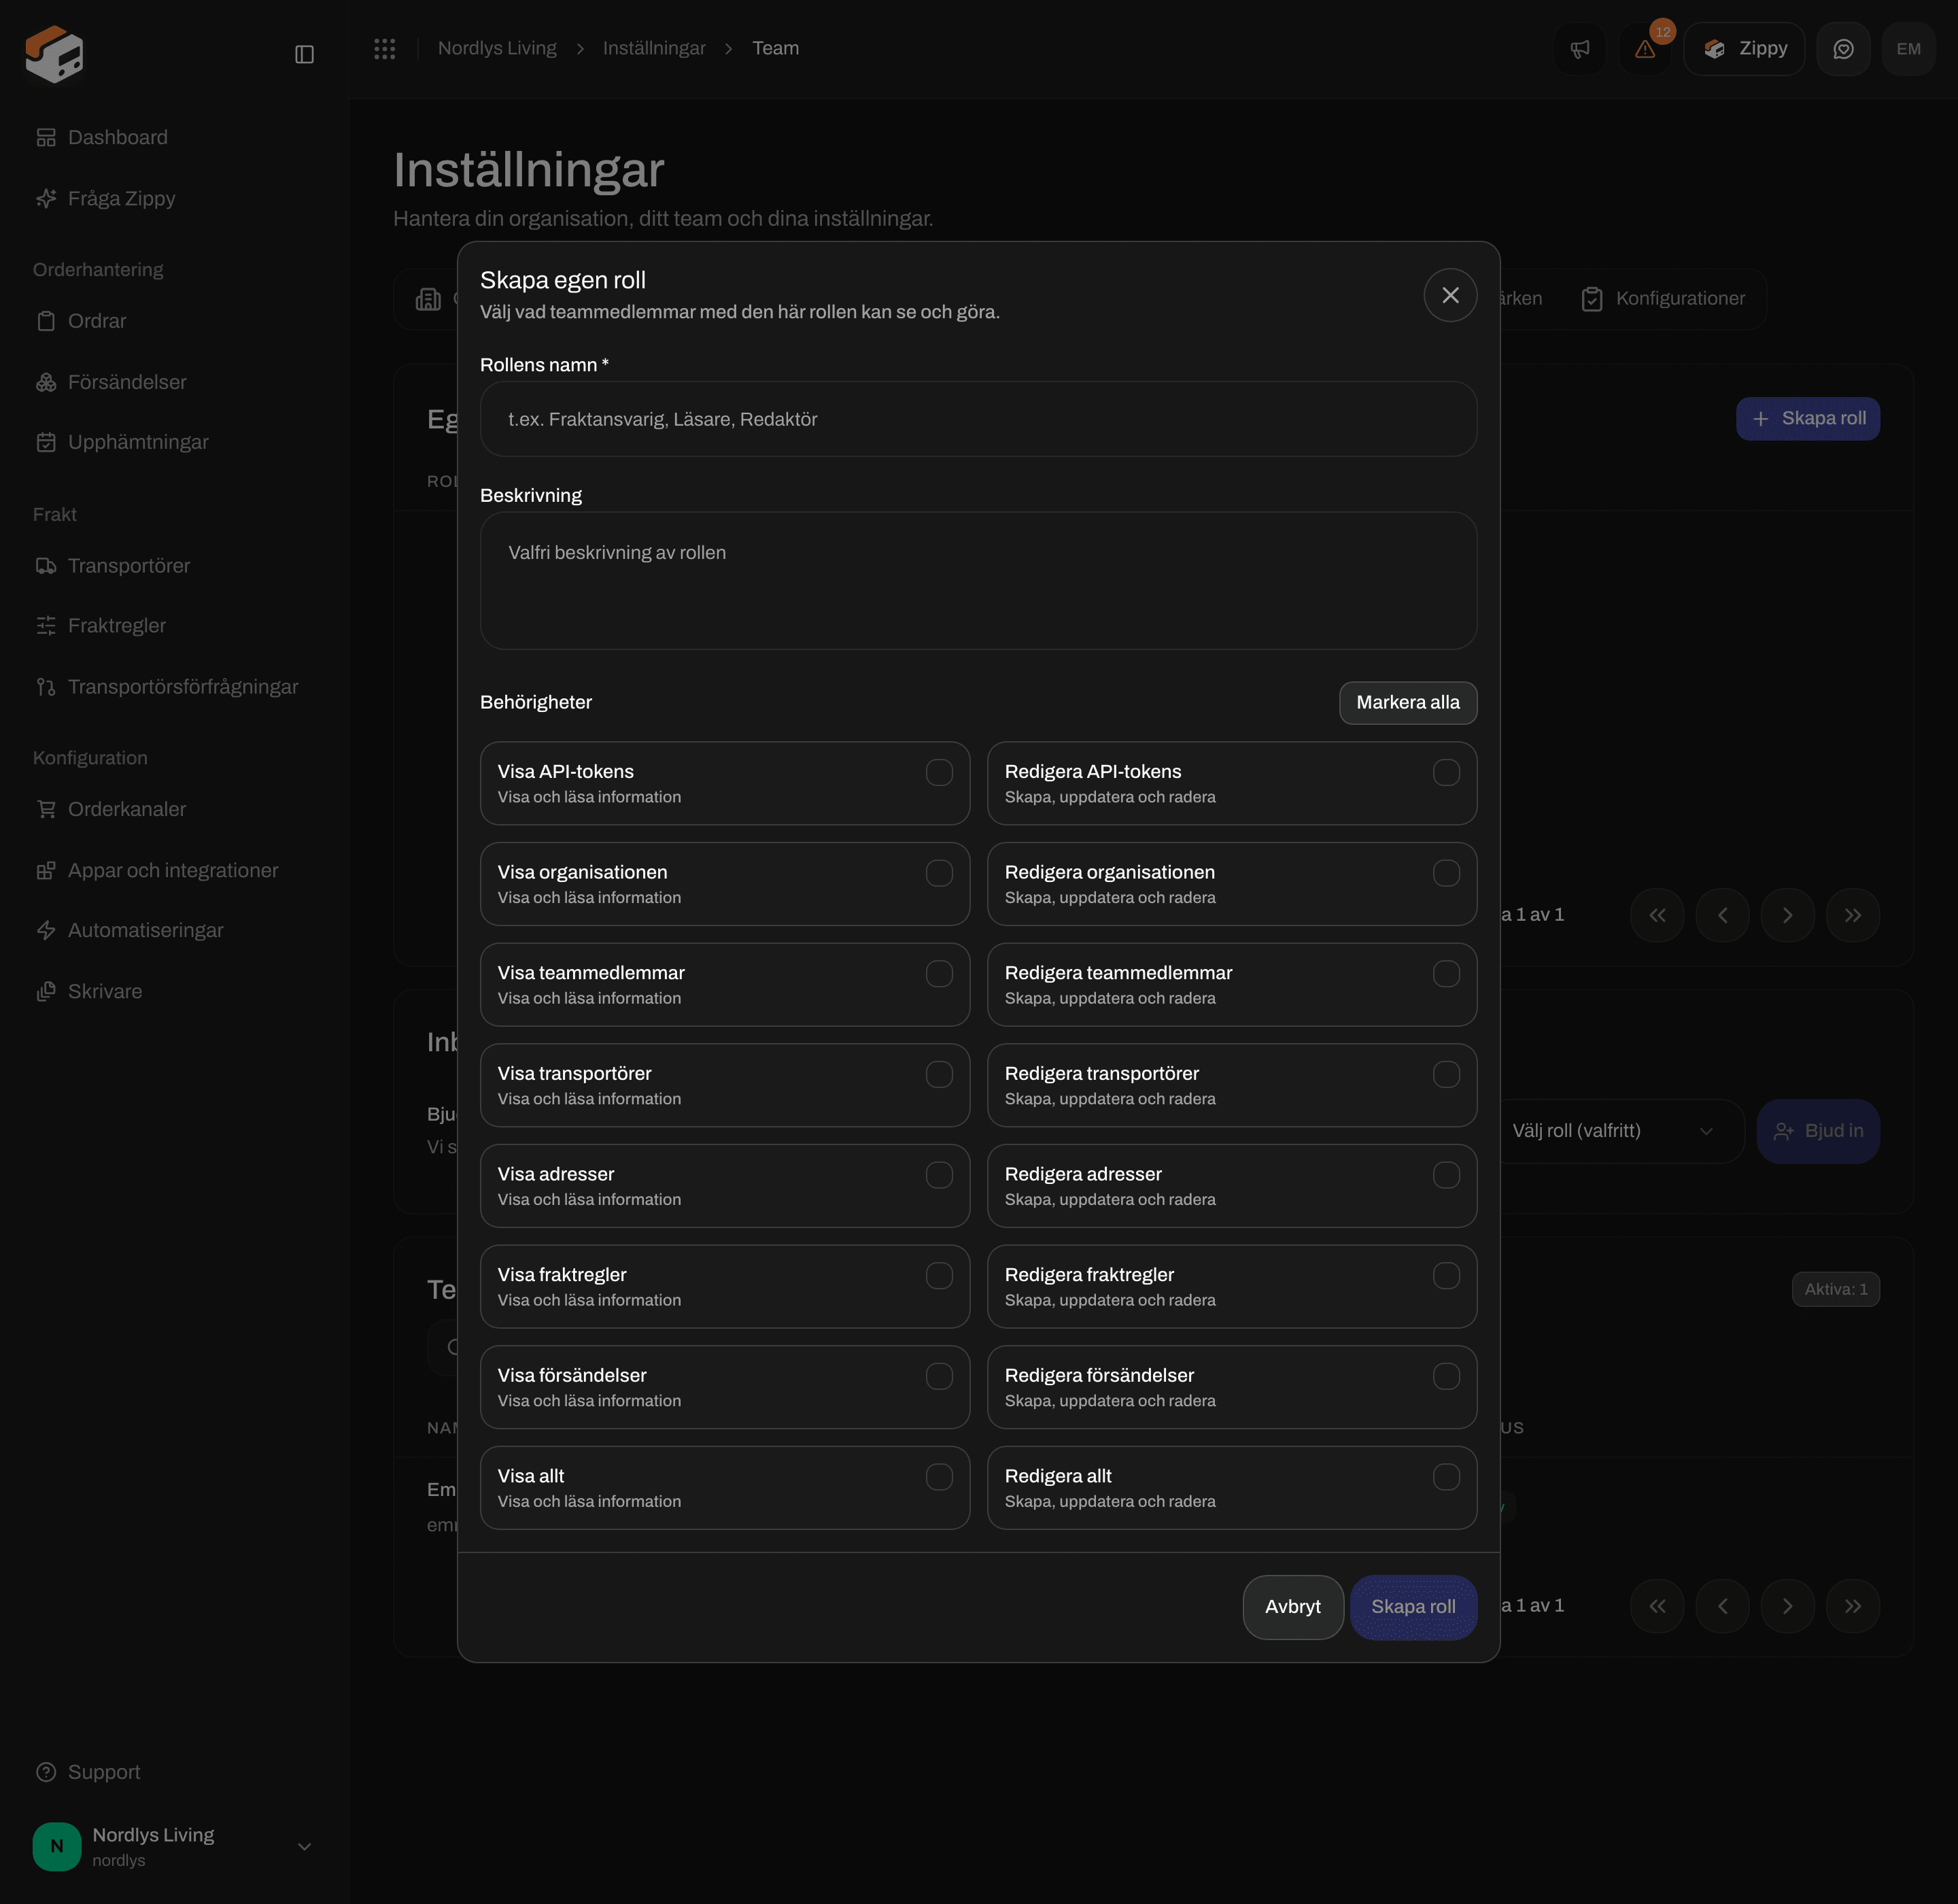Screen dimensions: 1958x1904
Task: Check the Redigera allt permission
Action: [x=1446, y=1476]
